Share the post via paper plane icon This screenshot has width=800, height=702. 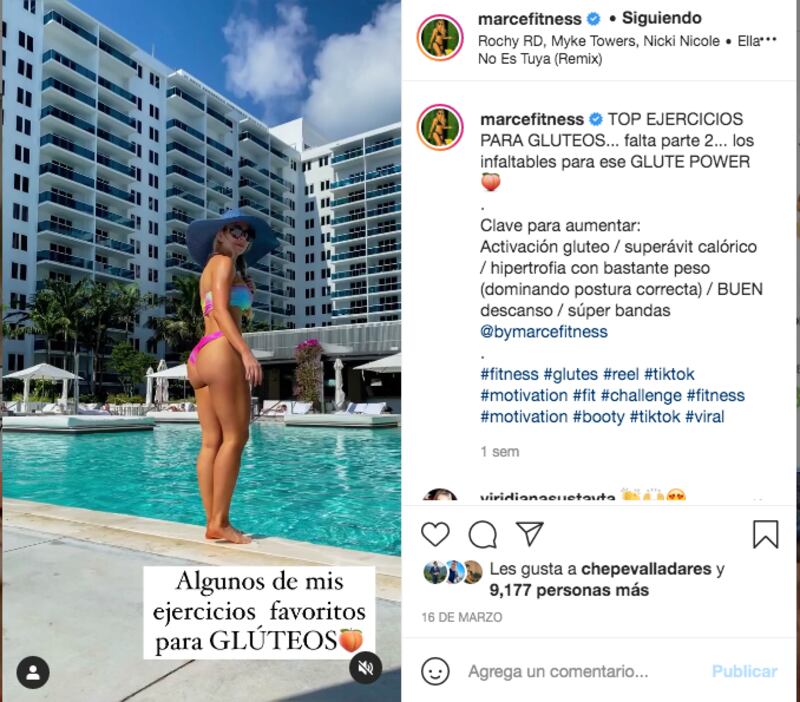pyautogui.click(x=529, y=534)
